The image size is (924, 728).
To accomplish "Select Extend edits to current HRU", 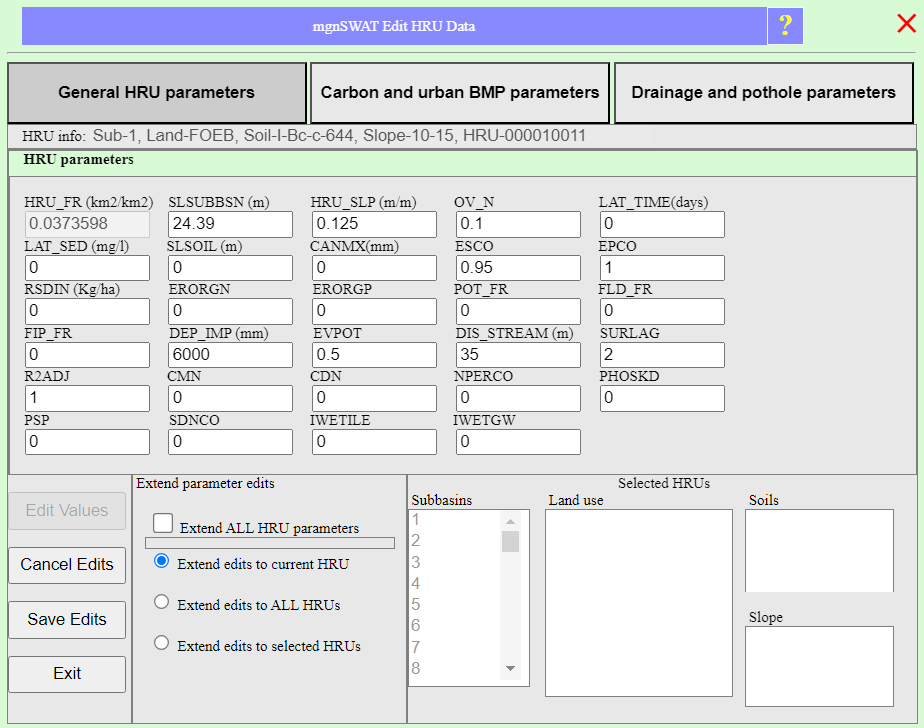I will tap(161, 561).
